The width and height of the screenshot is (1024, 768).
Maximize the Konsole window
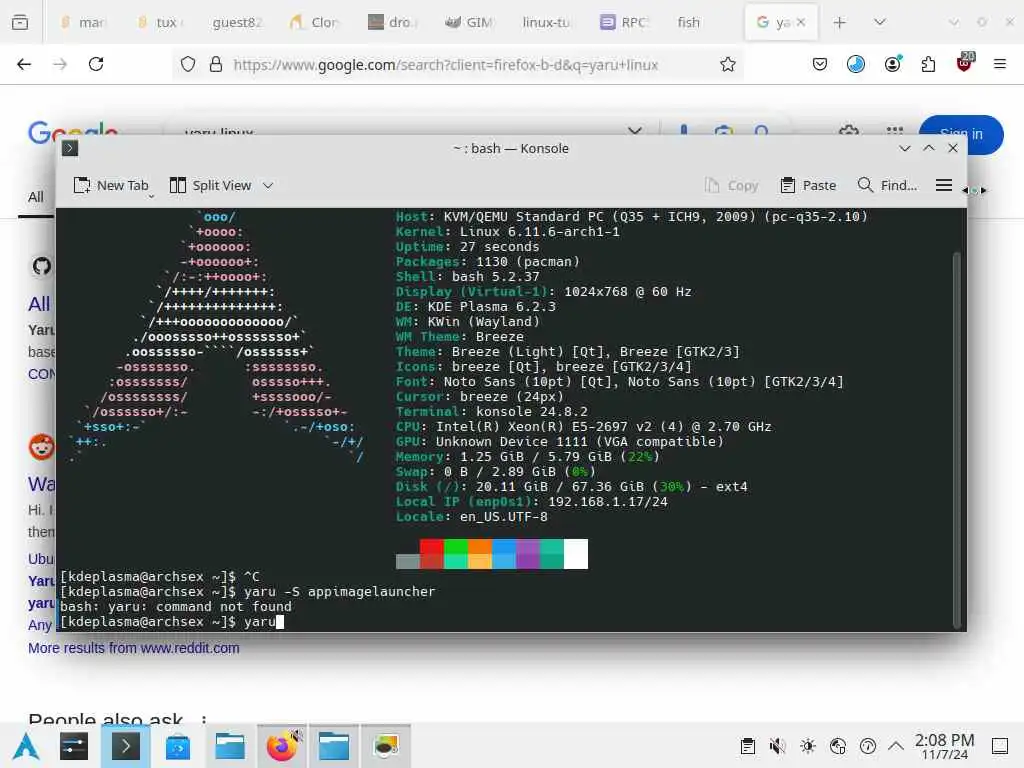click(929, 148)
